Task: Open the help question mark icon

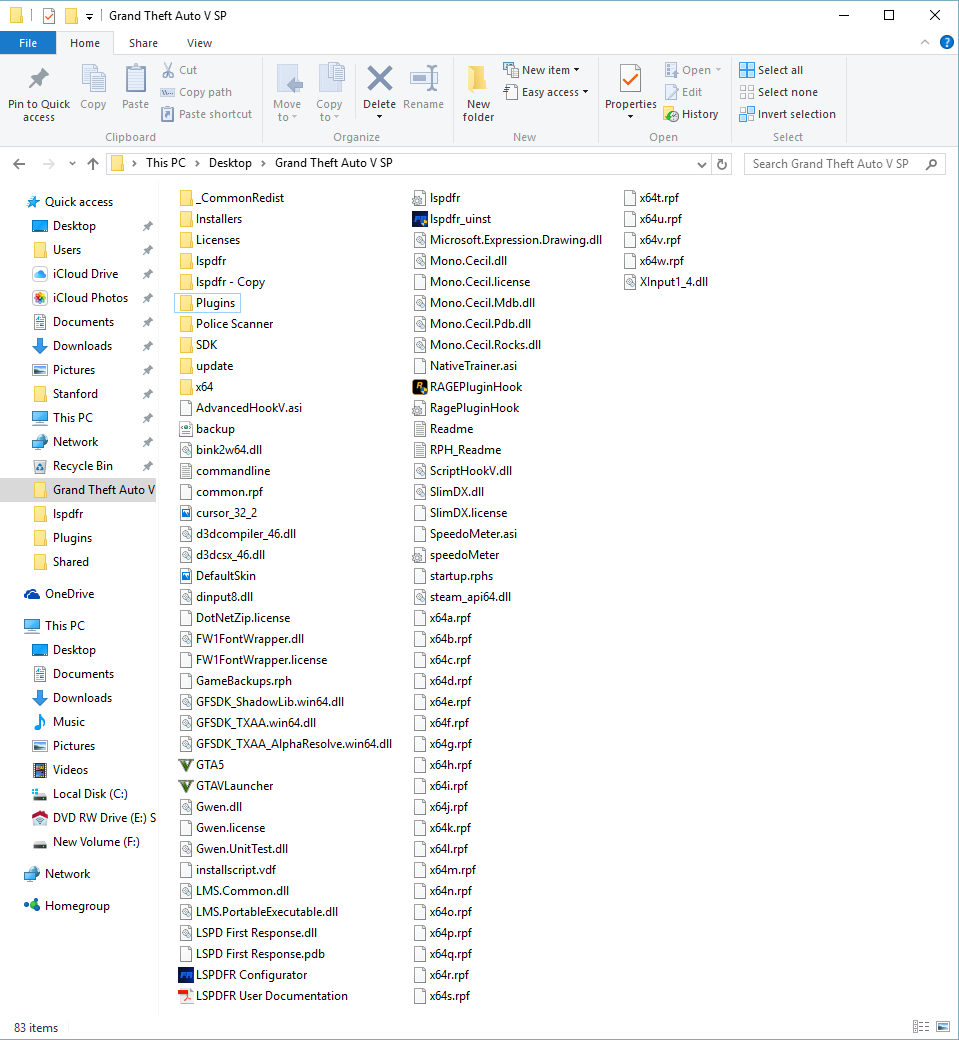Action: click(x=946, y=42)
